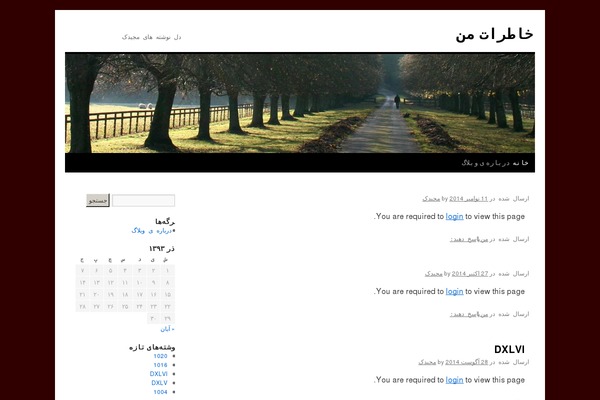Focus the sidebar search text field
600x400 pixels.
143,201
